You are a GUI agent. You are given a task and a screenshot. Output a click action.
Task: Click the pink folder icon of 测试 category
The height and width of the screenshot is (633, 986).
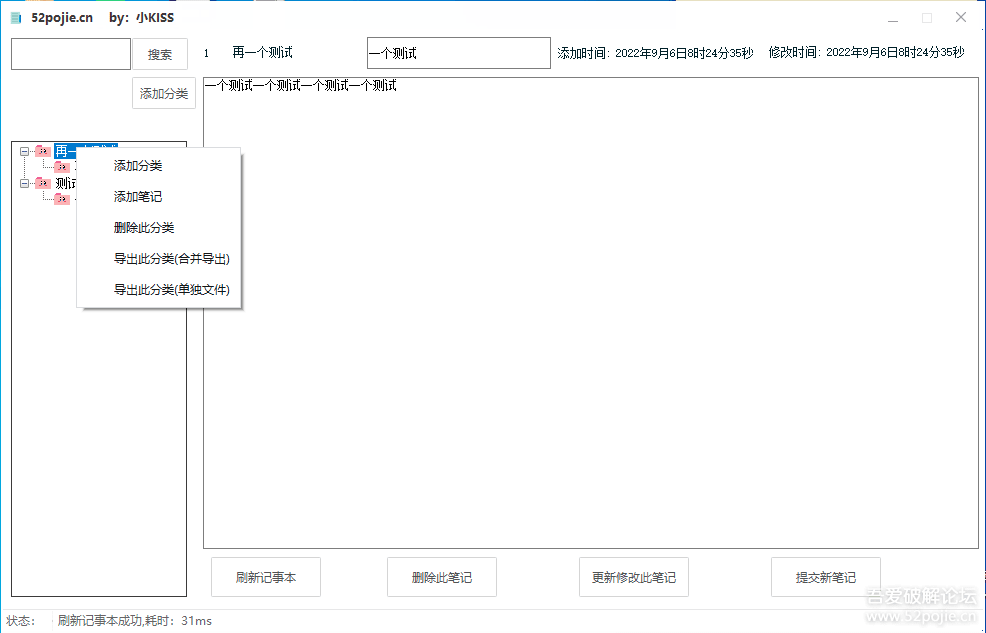click(x=43, y=183)
